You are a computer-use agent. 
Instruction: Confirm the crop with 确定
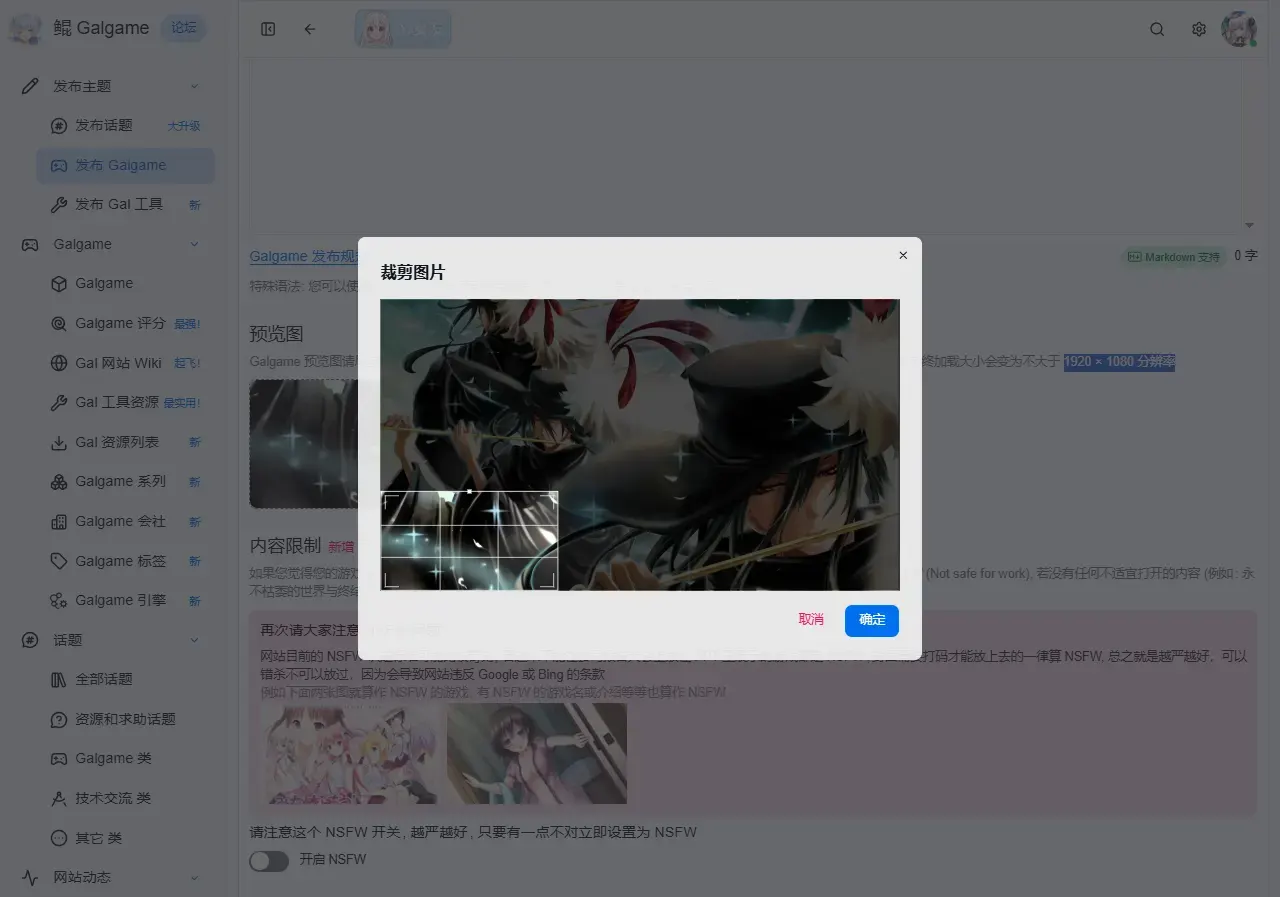click(872, 620)
